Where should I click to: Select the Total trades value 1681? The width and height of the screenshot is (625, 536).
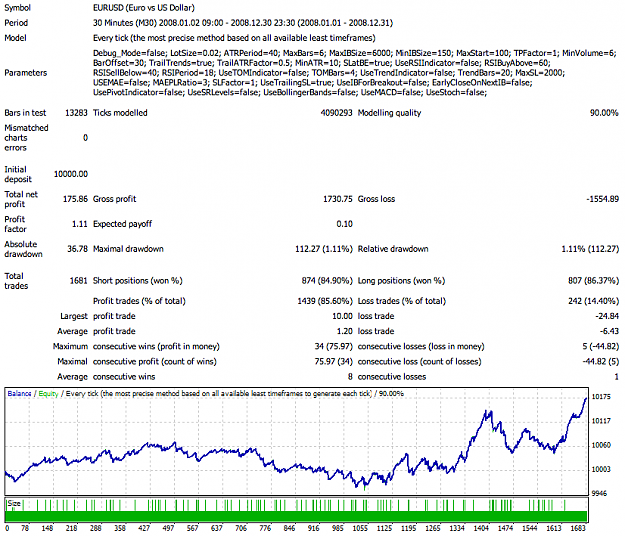tap(79, 281)
